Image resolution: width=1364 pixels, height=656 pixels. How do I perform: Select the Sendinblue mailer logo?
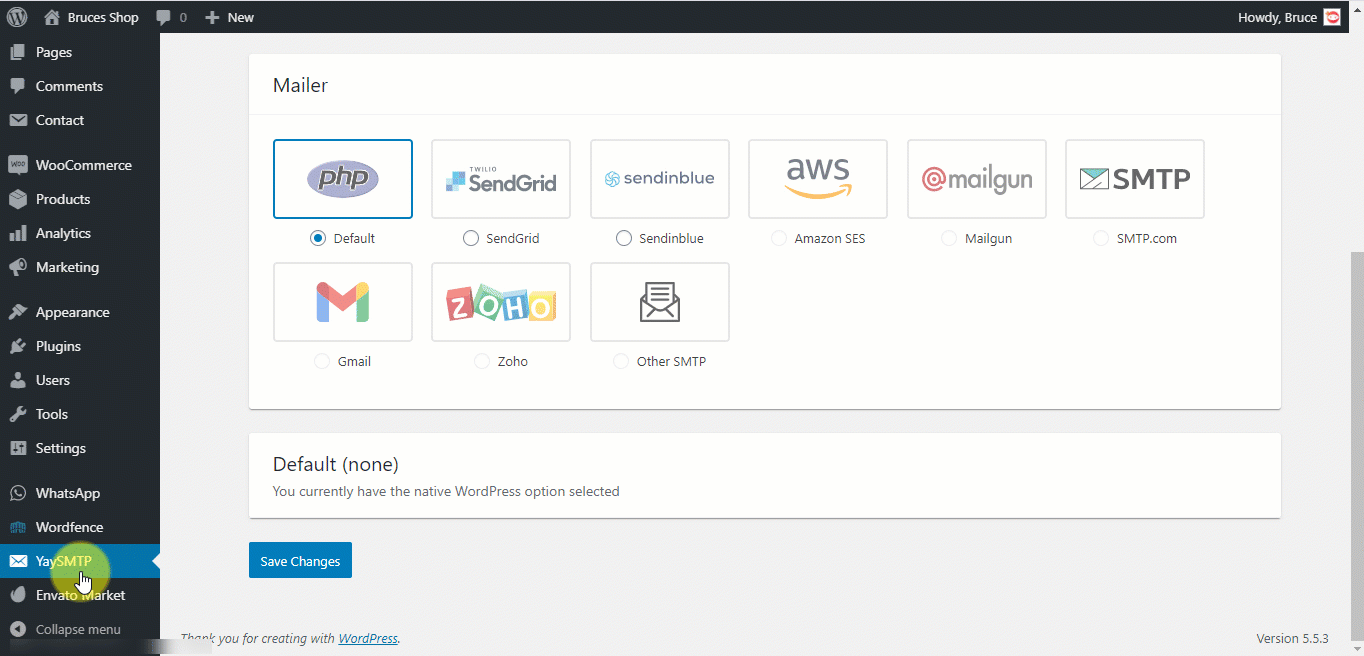tap(660, 179)
